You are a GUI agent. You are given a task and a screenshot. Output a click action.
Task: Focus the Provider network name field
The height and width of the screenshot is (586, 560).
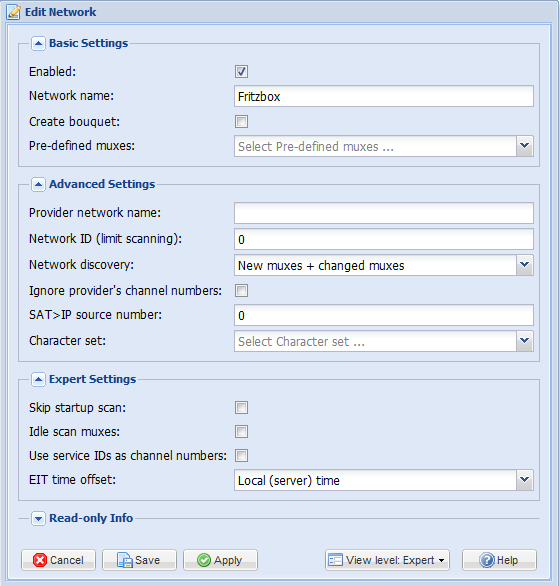point(384,213)
